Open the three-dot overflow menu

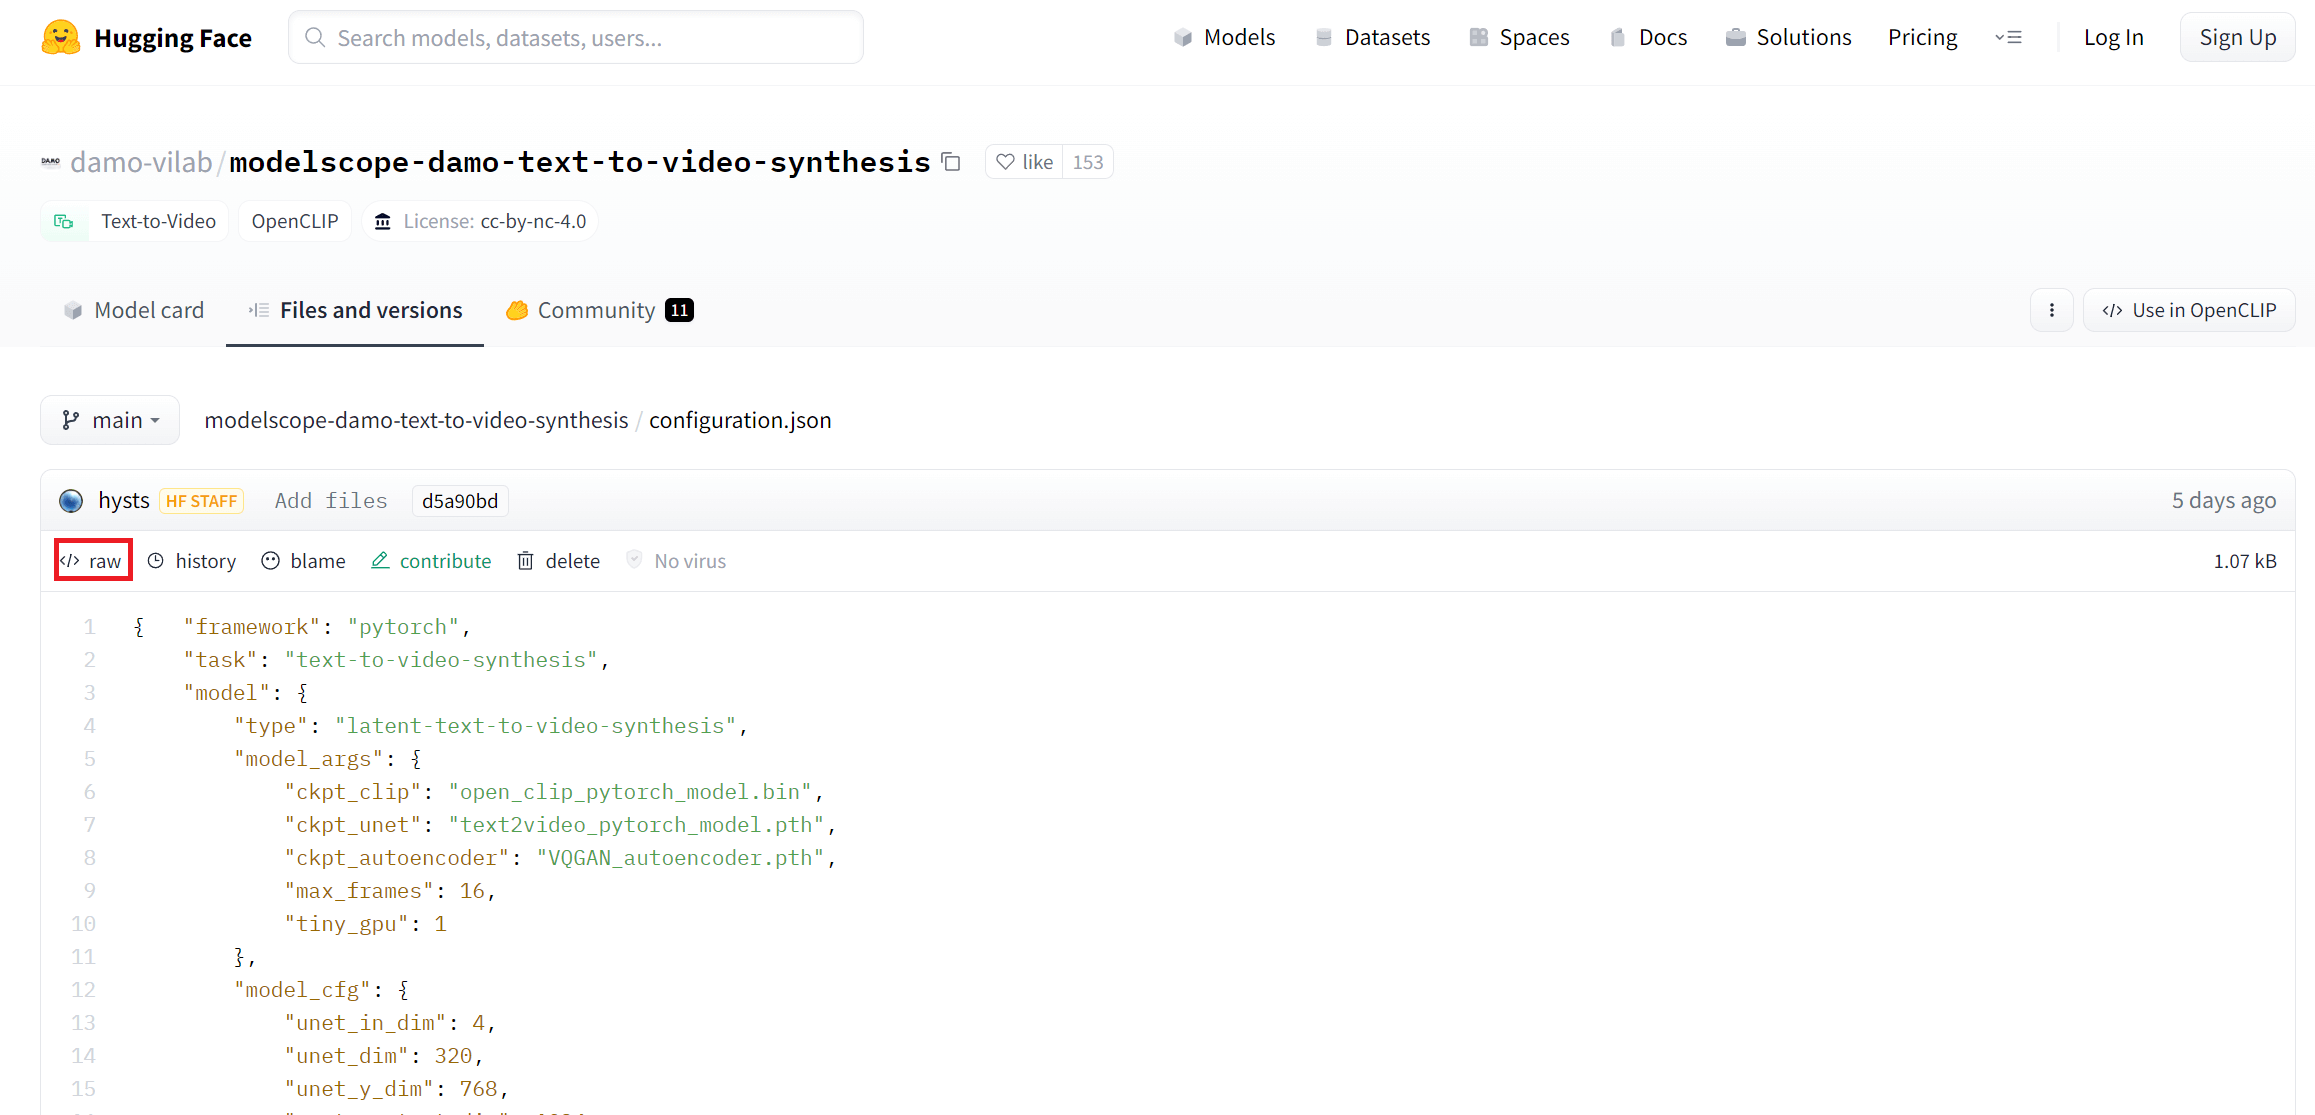2052,310
